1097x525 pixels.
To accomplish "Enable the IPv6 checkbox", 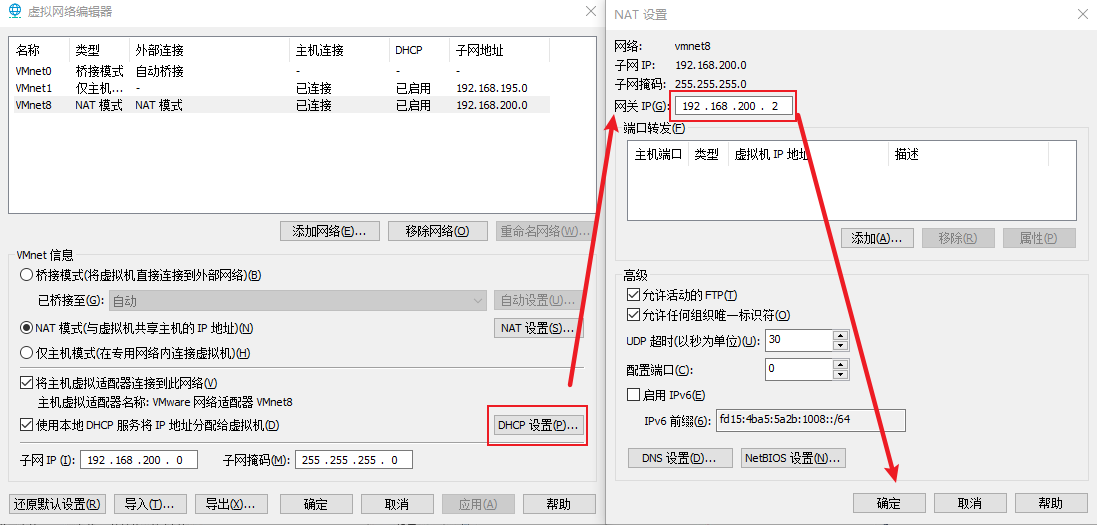I will [x=634, y=395].
